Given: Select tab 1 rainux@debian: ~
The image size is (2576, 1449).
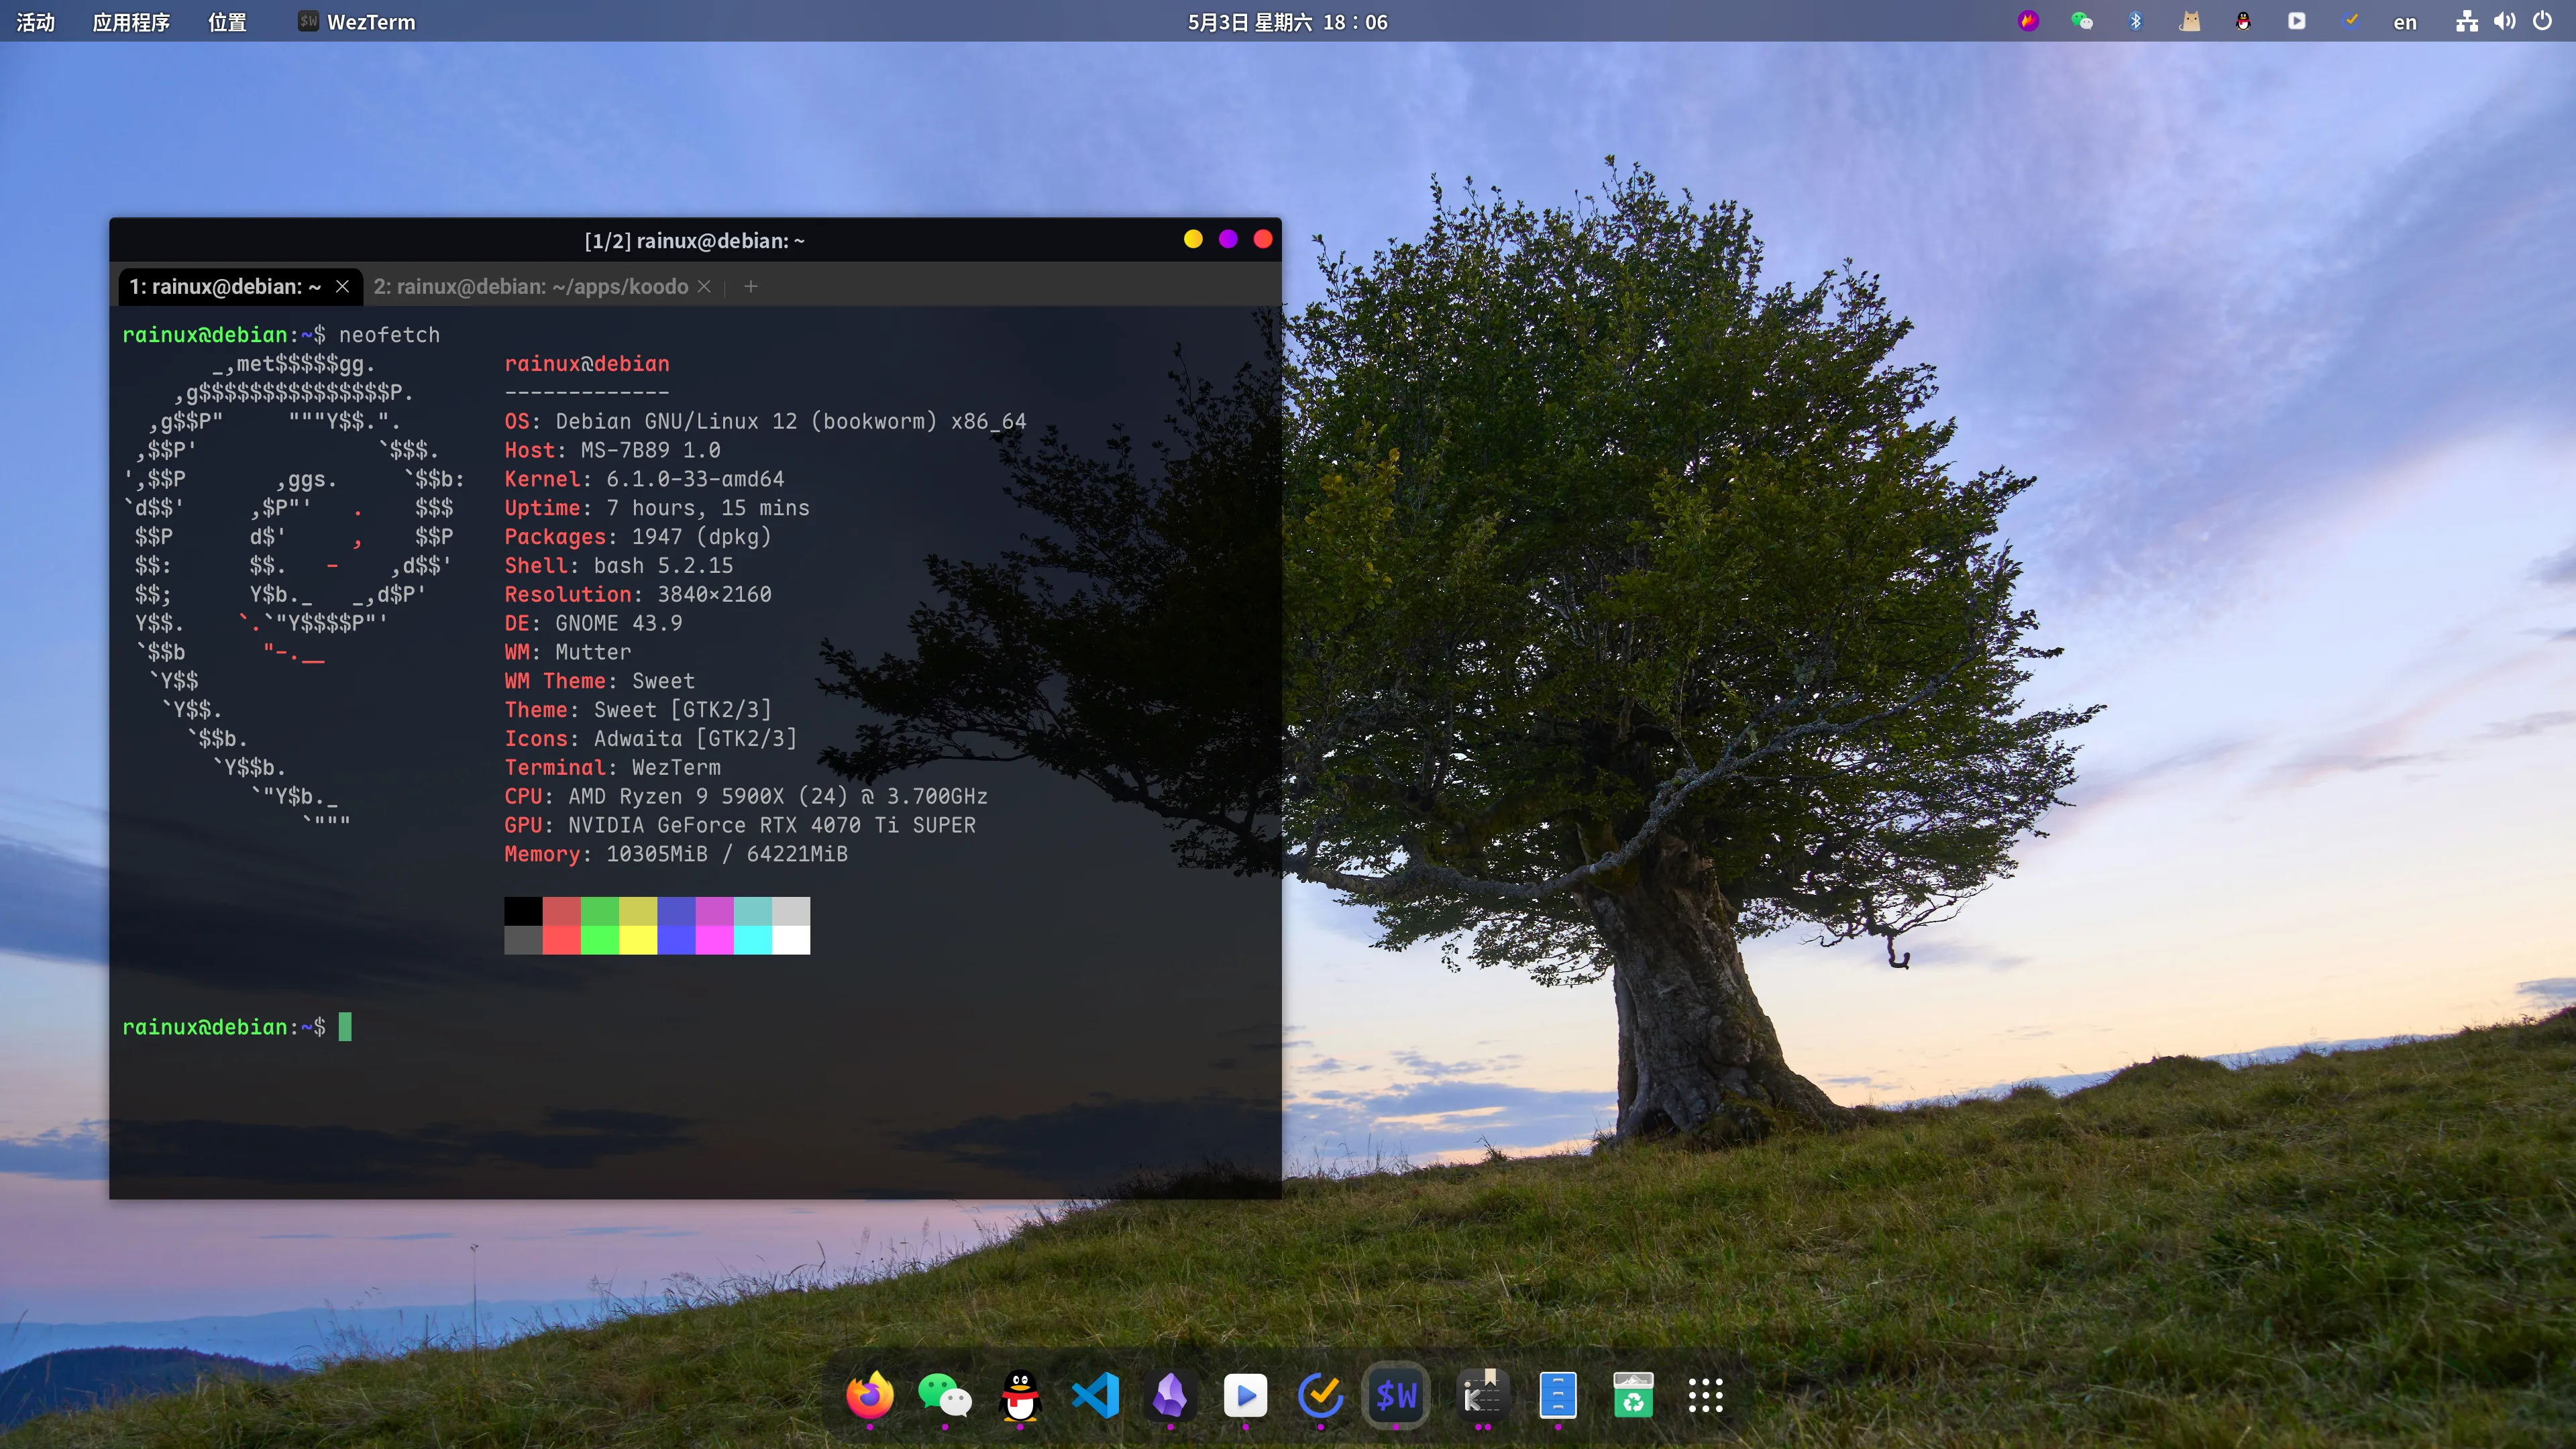Looking at the screenshot, I should click(225, 287).
